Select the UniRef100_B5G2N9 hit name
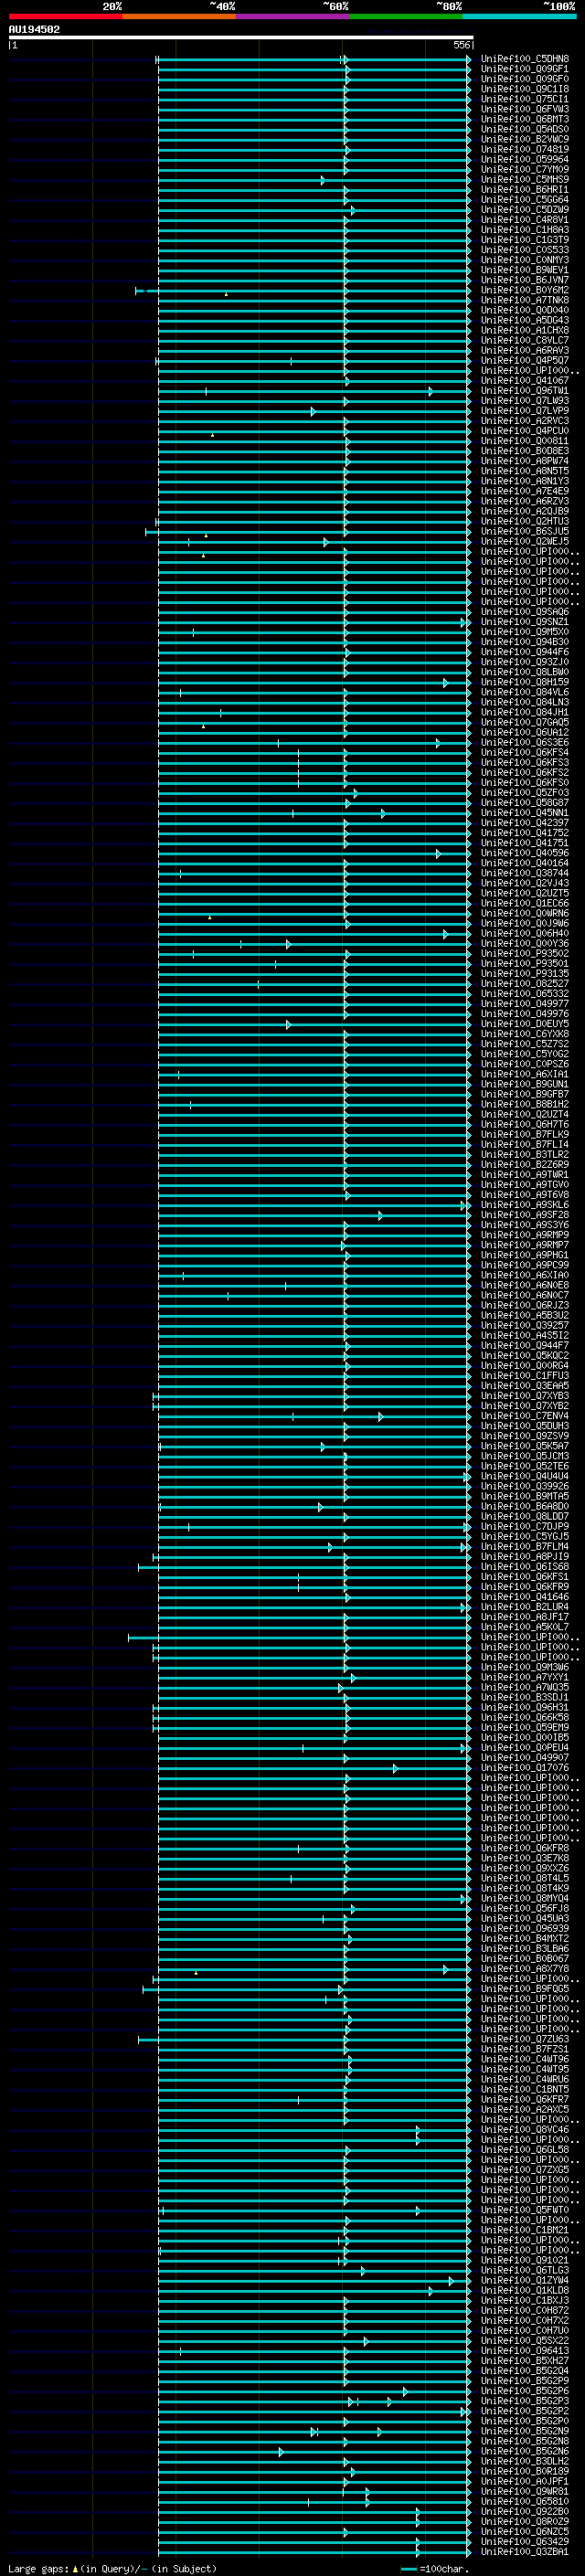The image size is (585, 2576). coord(525,2431)
